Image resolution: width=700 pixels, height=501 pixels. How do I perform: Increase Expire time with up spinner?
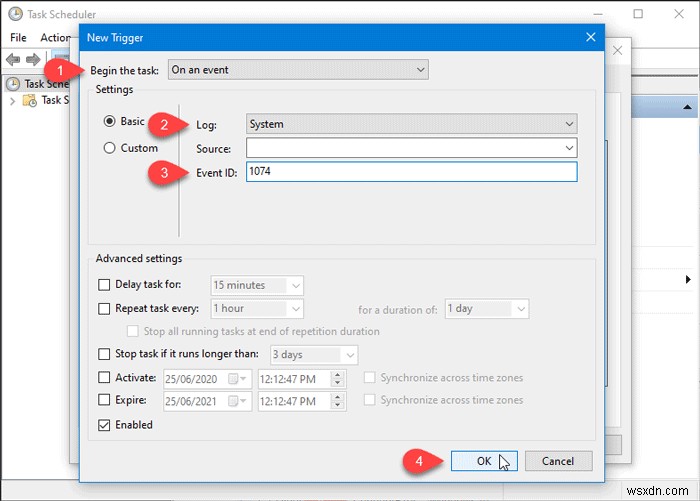pyautogui.click(x=338, y=397)
